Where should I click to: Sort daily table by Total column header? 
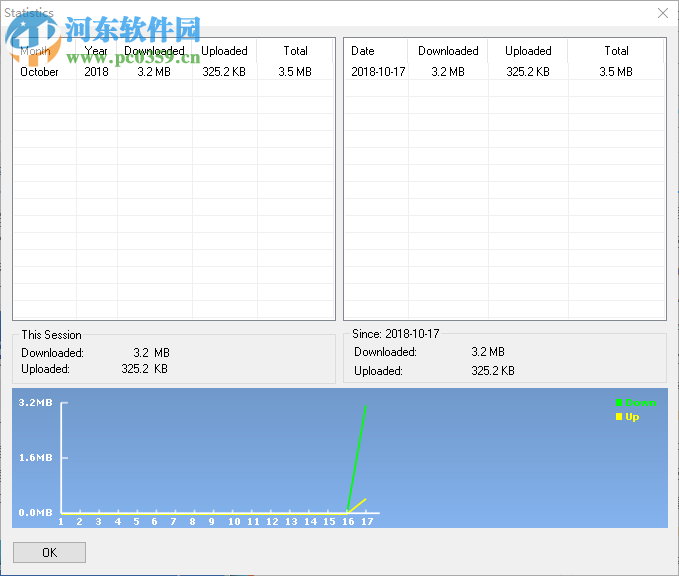[616, 51]
